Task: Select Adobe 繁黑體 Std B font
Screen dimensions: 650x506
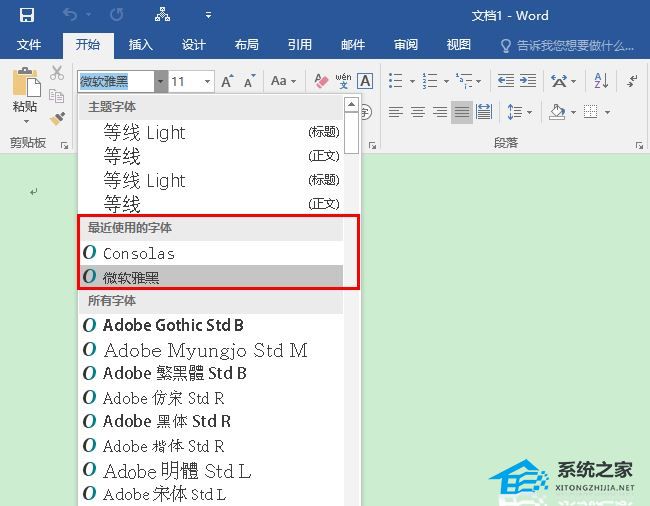Action: pos(211,373)
